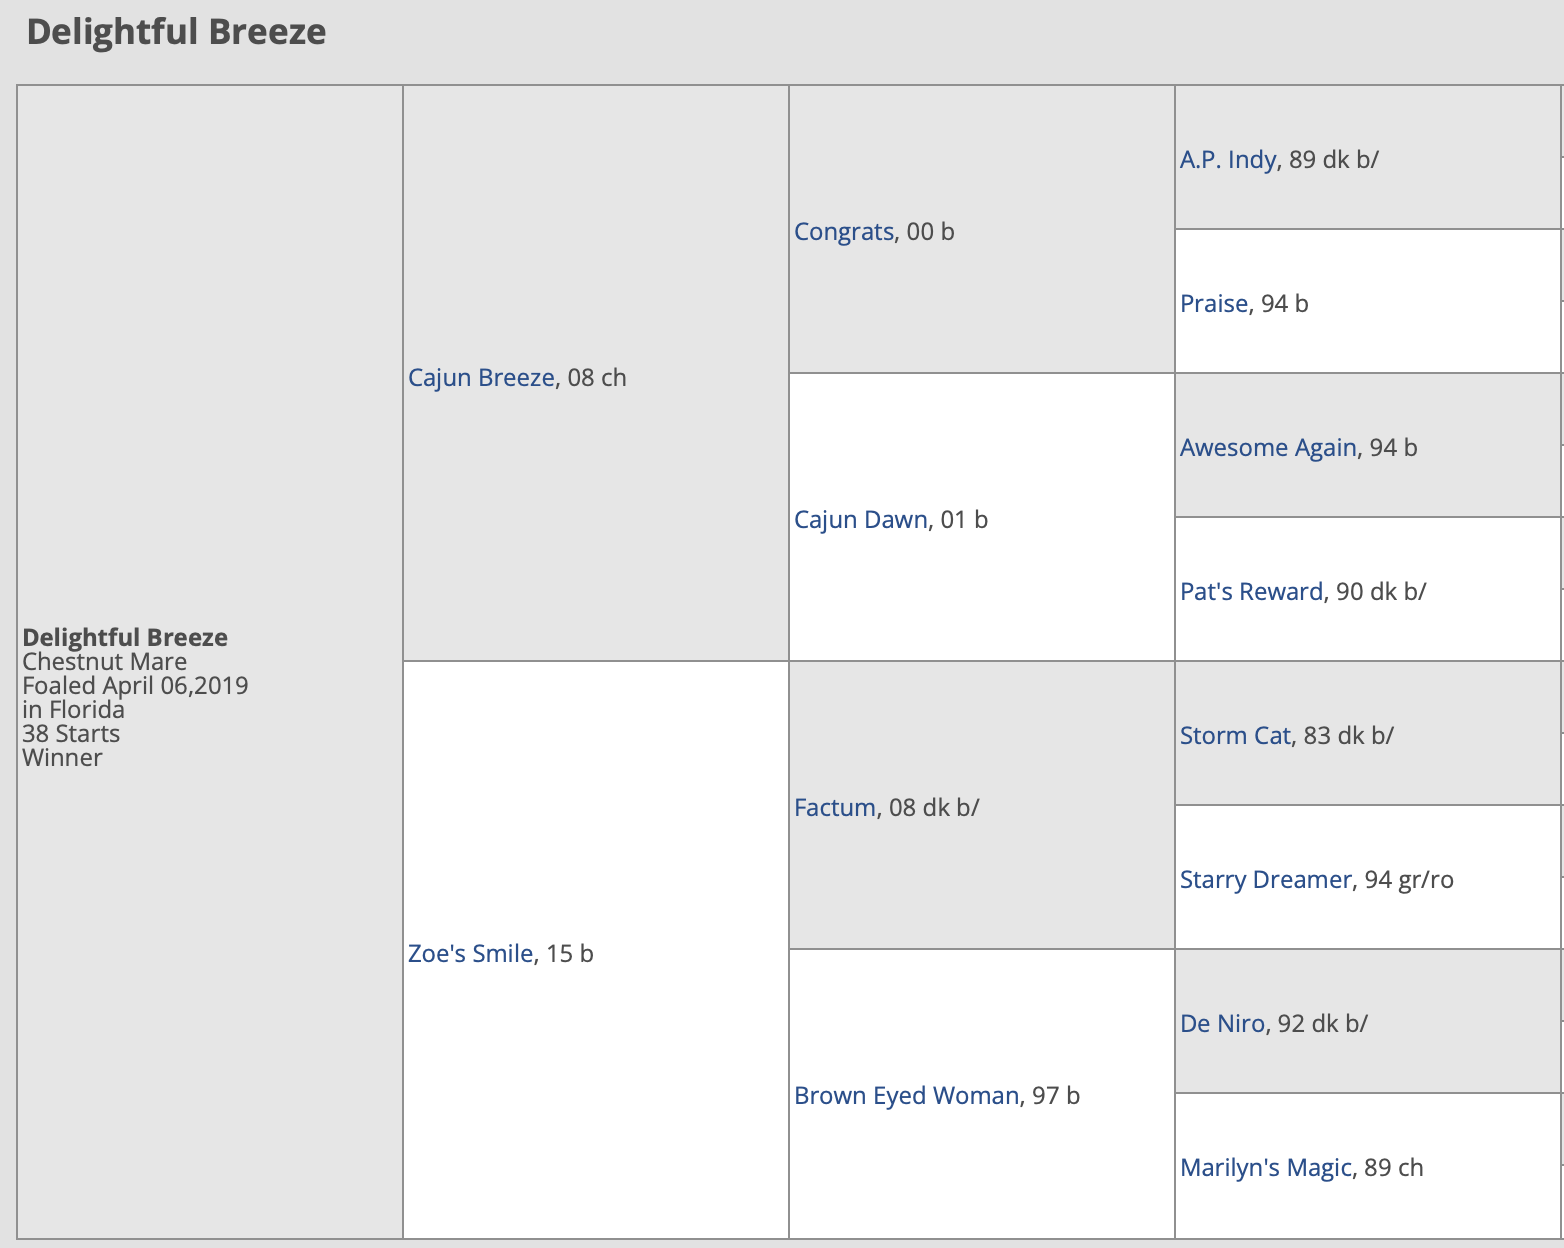
Task: Click the 38 Starts stat text
Action: [71, 734]
